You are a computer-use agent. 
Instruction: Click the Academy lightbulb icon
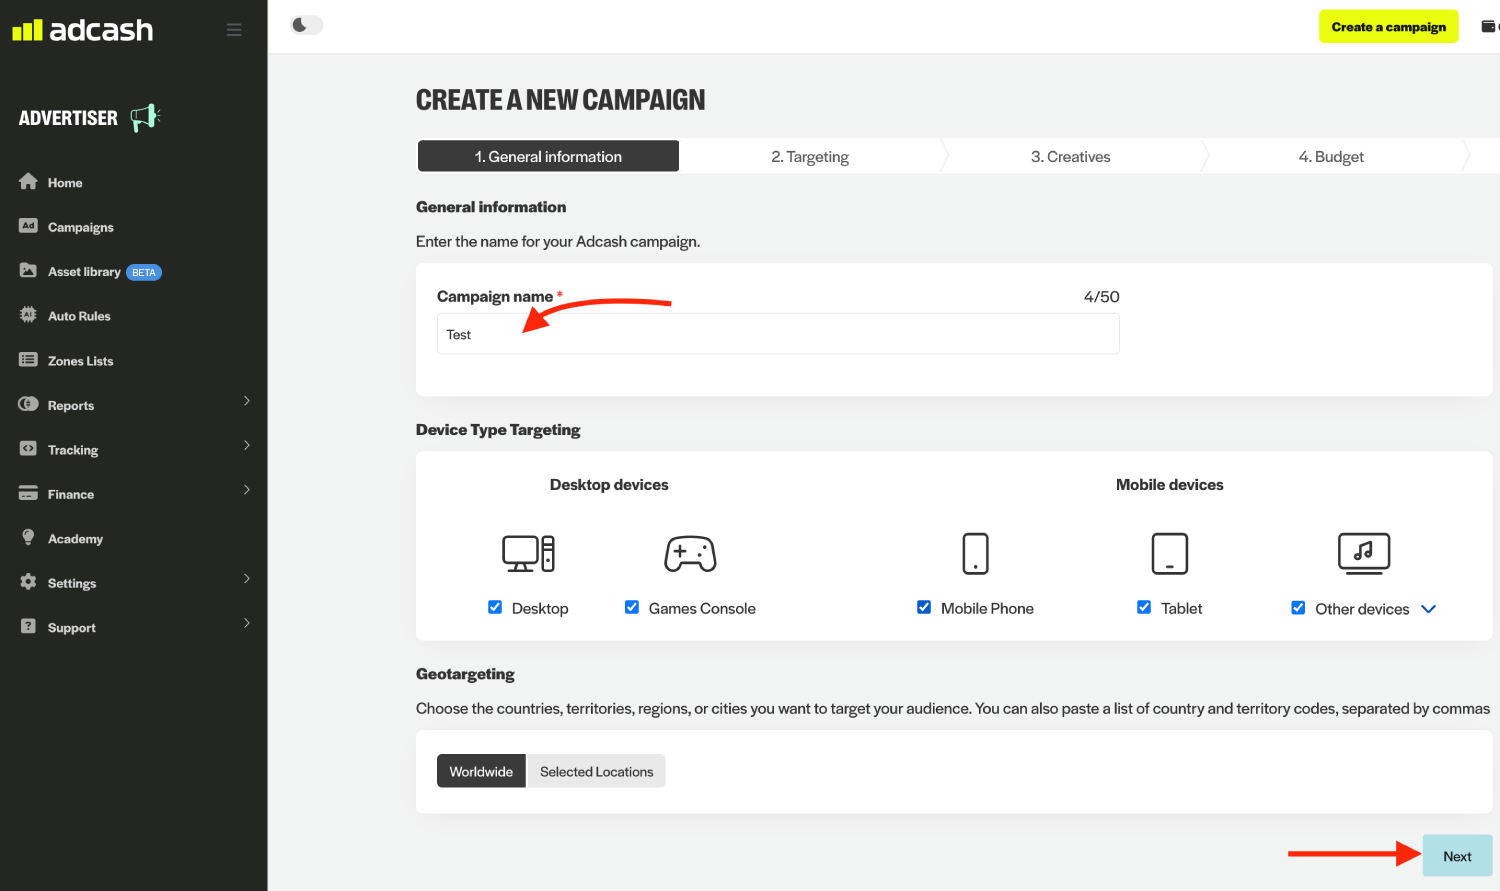28,538
